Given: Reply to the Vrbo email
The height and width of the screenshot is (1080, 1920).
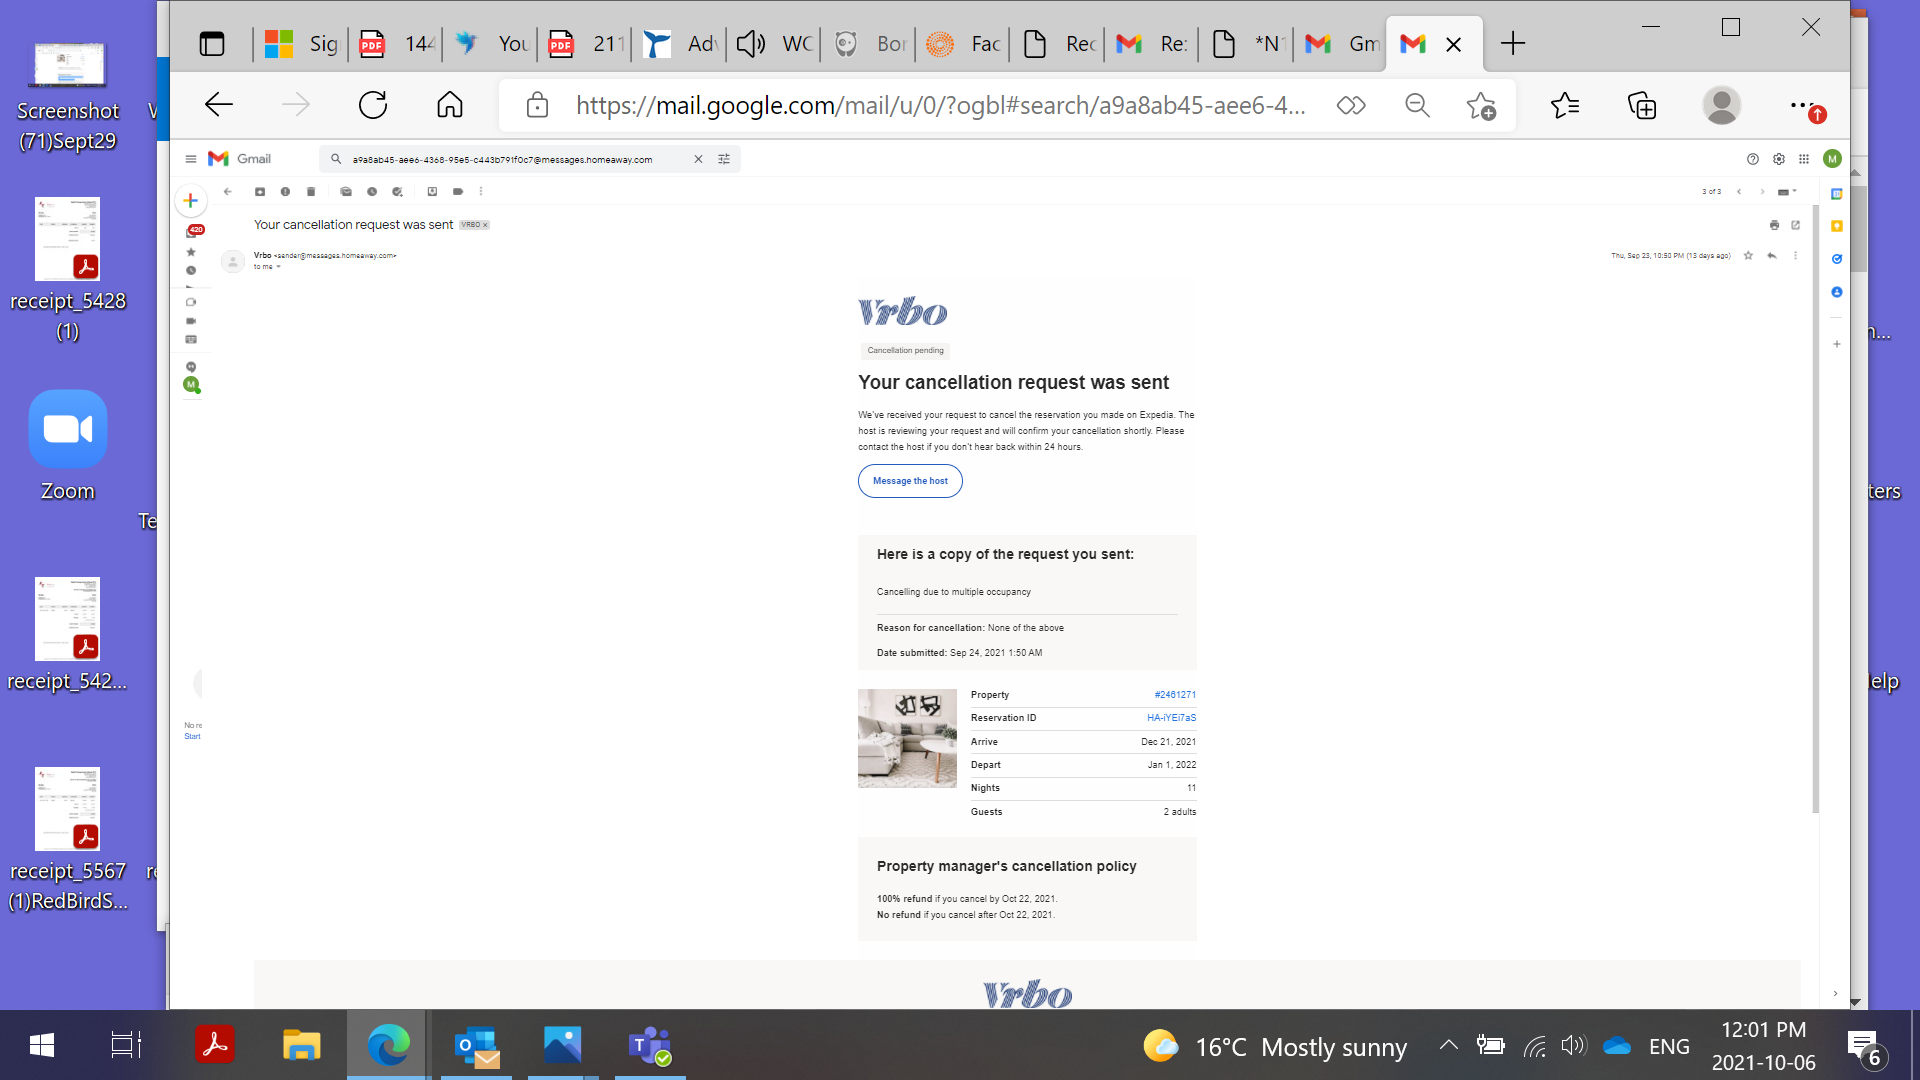Looking at the screenshot, I should pyautogui.click(x=1772, y=256).
